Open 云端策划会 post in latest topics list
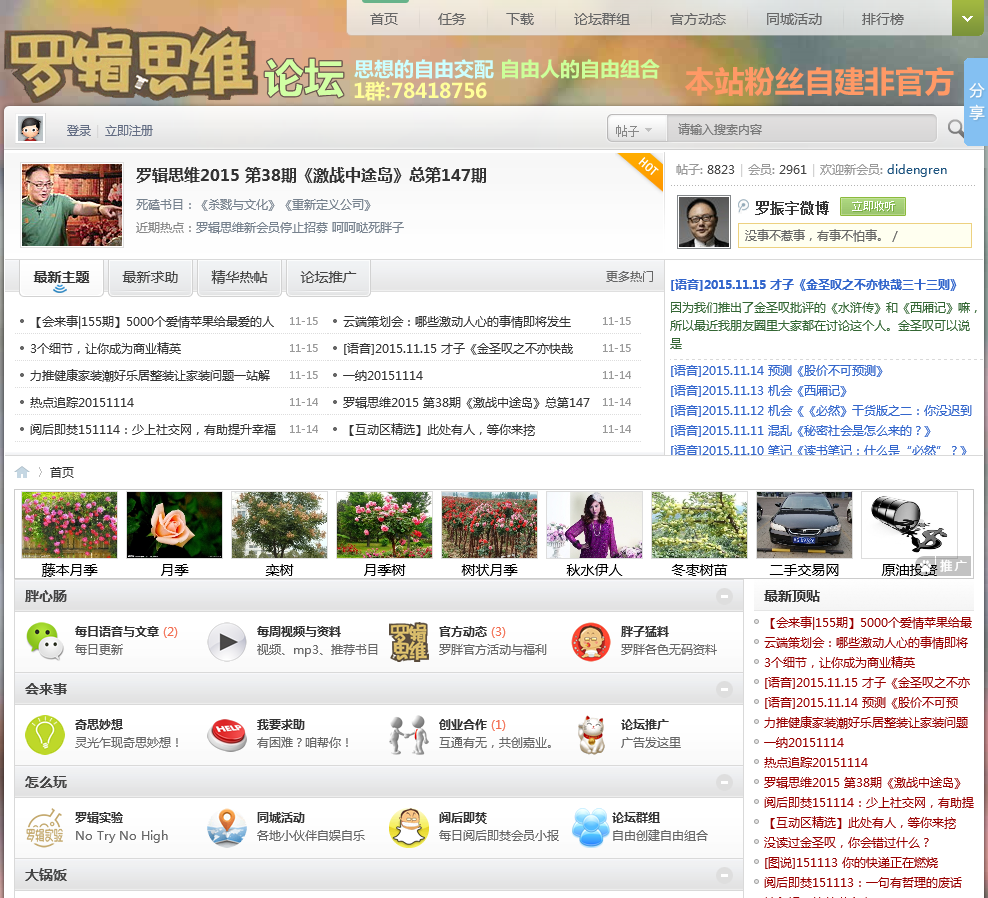The height and width of the screenshot is (898, 988). tap(457, 322)
